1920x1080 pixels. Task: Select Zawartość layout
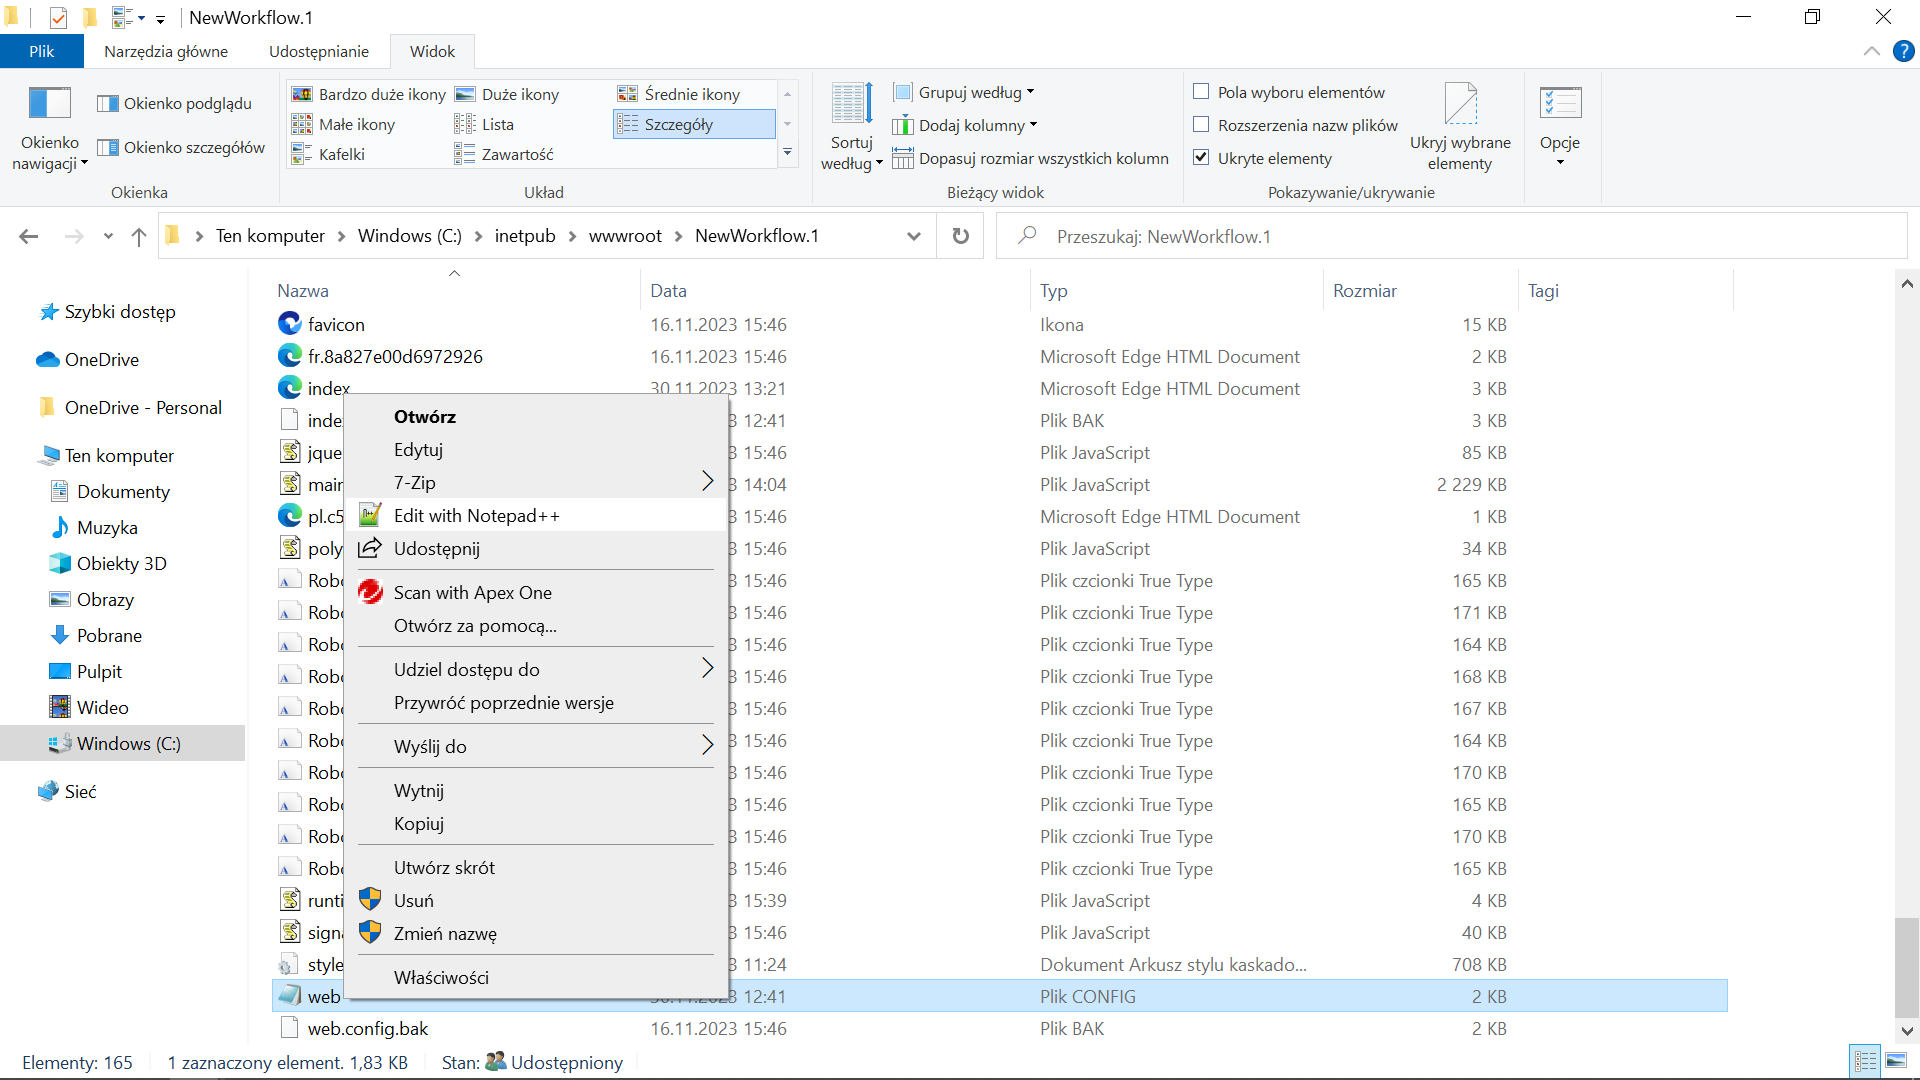[504, 154]
